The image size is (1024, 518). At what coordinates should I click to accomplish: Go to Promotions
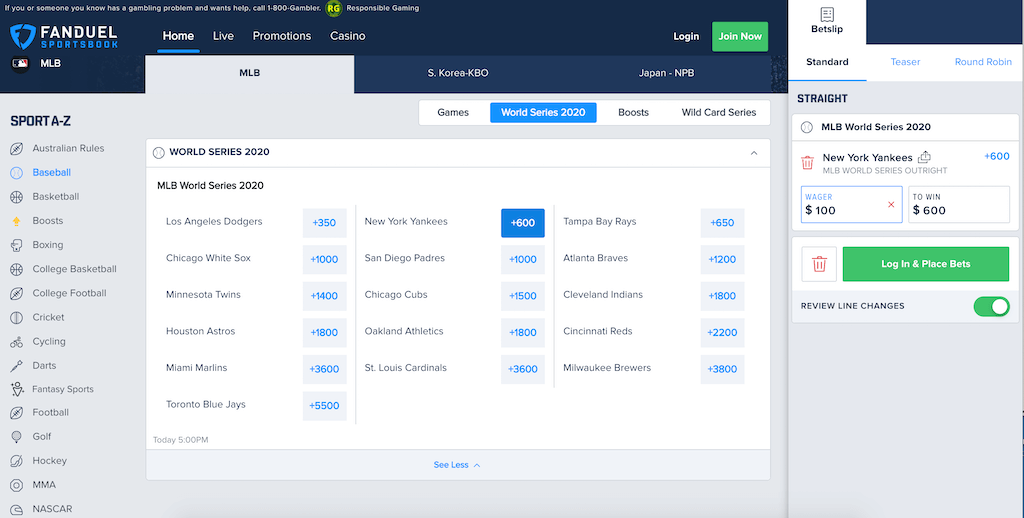click(x=281, y=36)
